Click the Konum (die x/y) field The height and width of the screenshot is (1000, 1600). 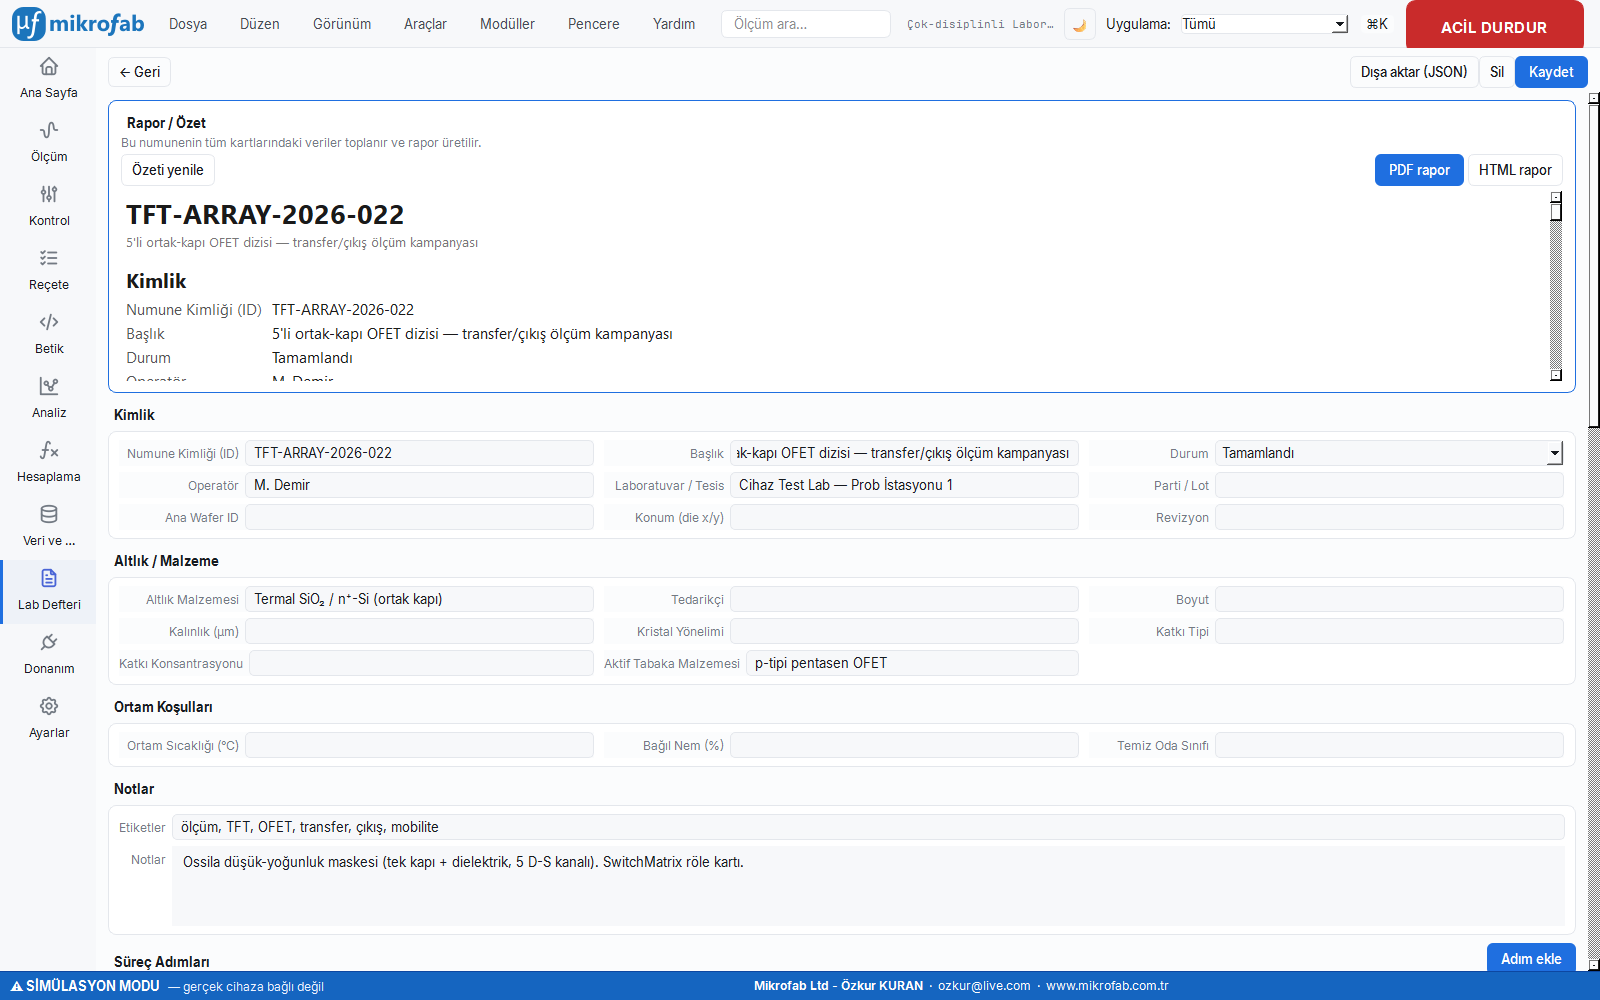pyautogui.click(x=904, y=517)
